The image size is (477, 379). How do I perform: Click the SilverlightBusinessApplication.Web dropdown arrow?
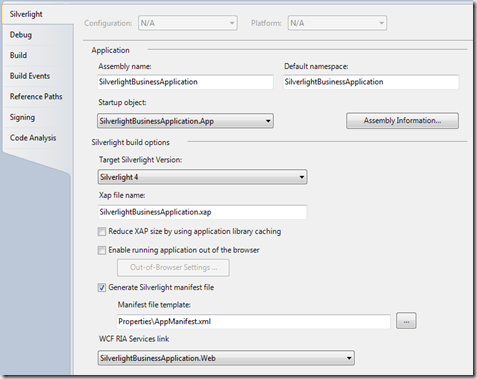point(349,358)
